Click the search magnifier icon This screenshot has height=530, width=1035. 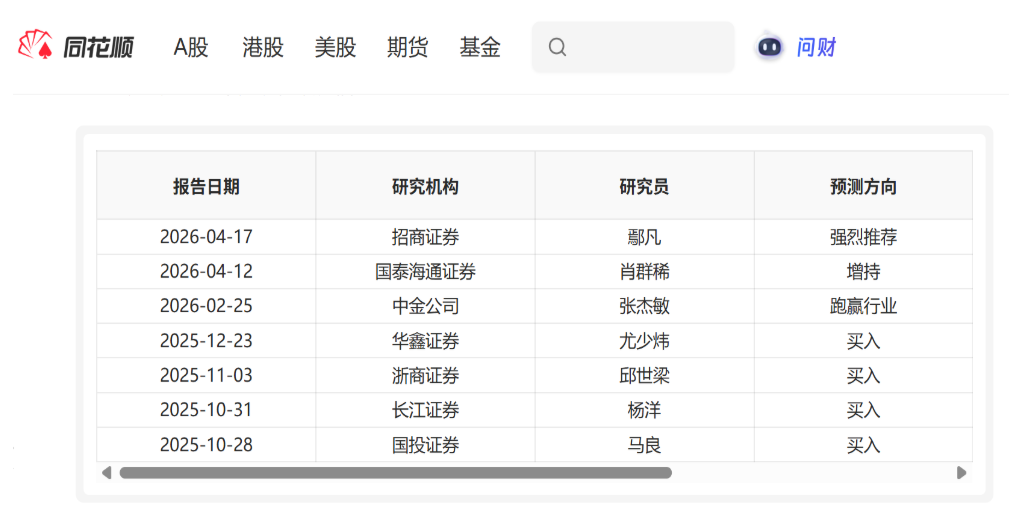(x=558, y=47)
